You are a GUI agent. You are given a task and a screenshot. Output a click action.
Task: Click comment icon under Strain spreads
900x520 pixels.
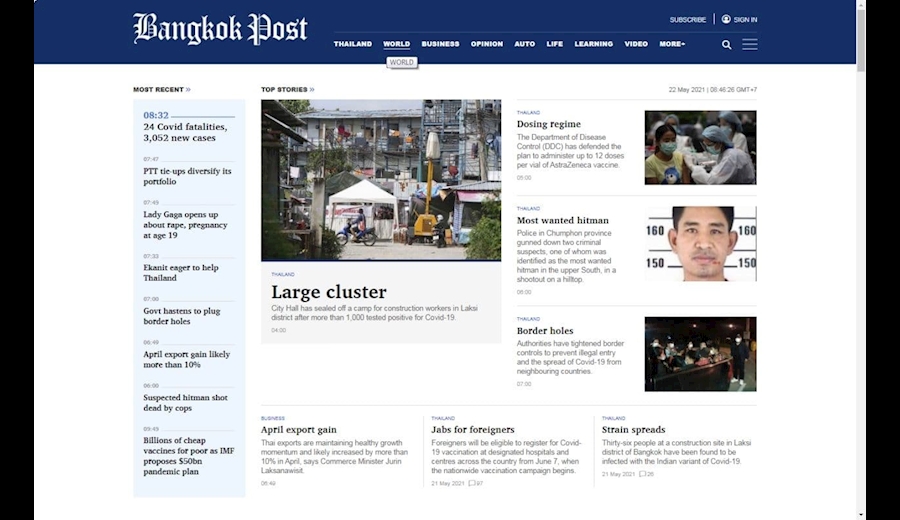[x=642, y=474]
